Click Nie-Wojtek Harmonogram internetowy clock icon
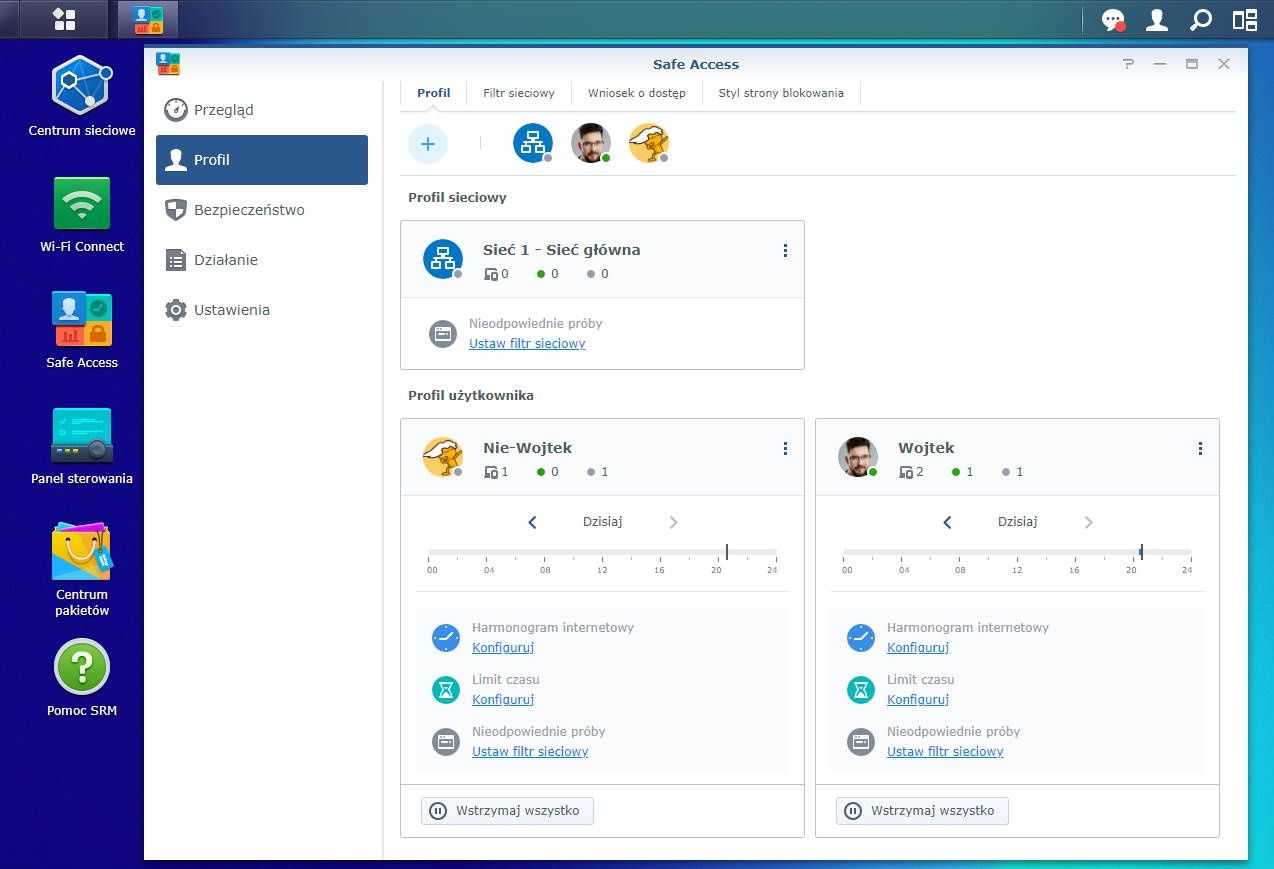This screenshot has width=1274, height=869. 445,637
